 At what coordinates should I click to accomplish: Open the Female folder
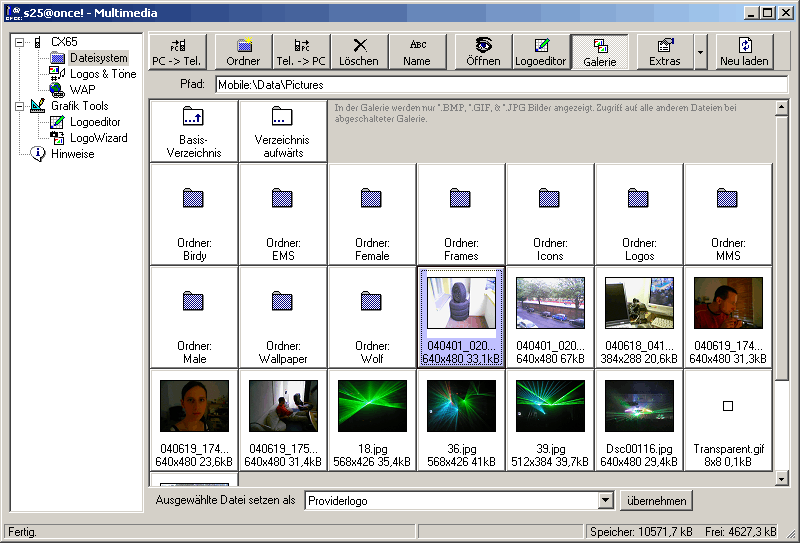372,214
